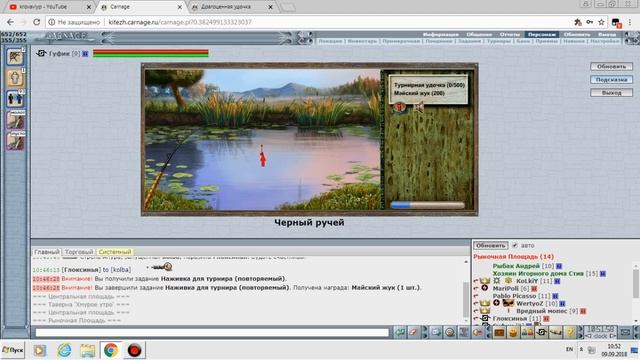Screen dimensions: 640x360
Task: Toggle the авто refresh checkbox
Action: [515, 245]
